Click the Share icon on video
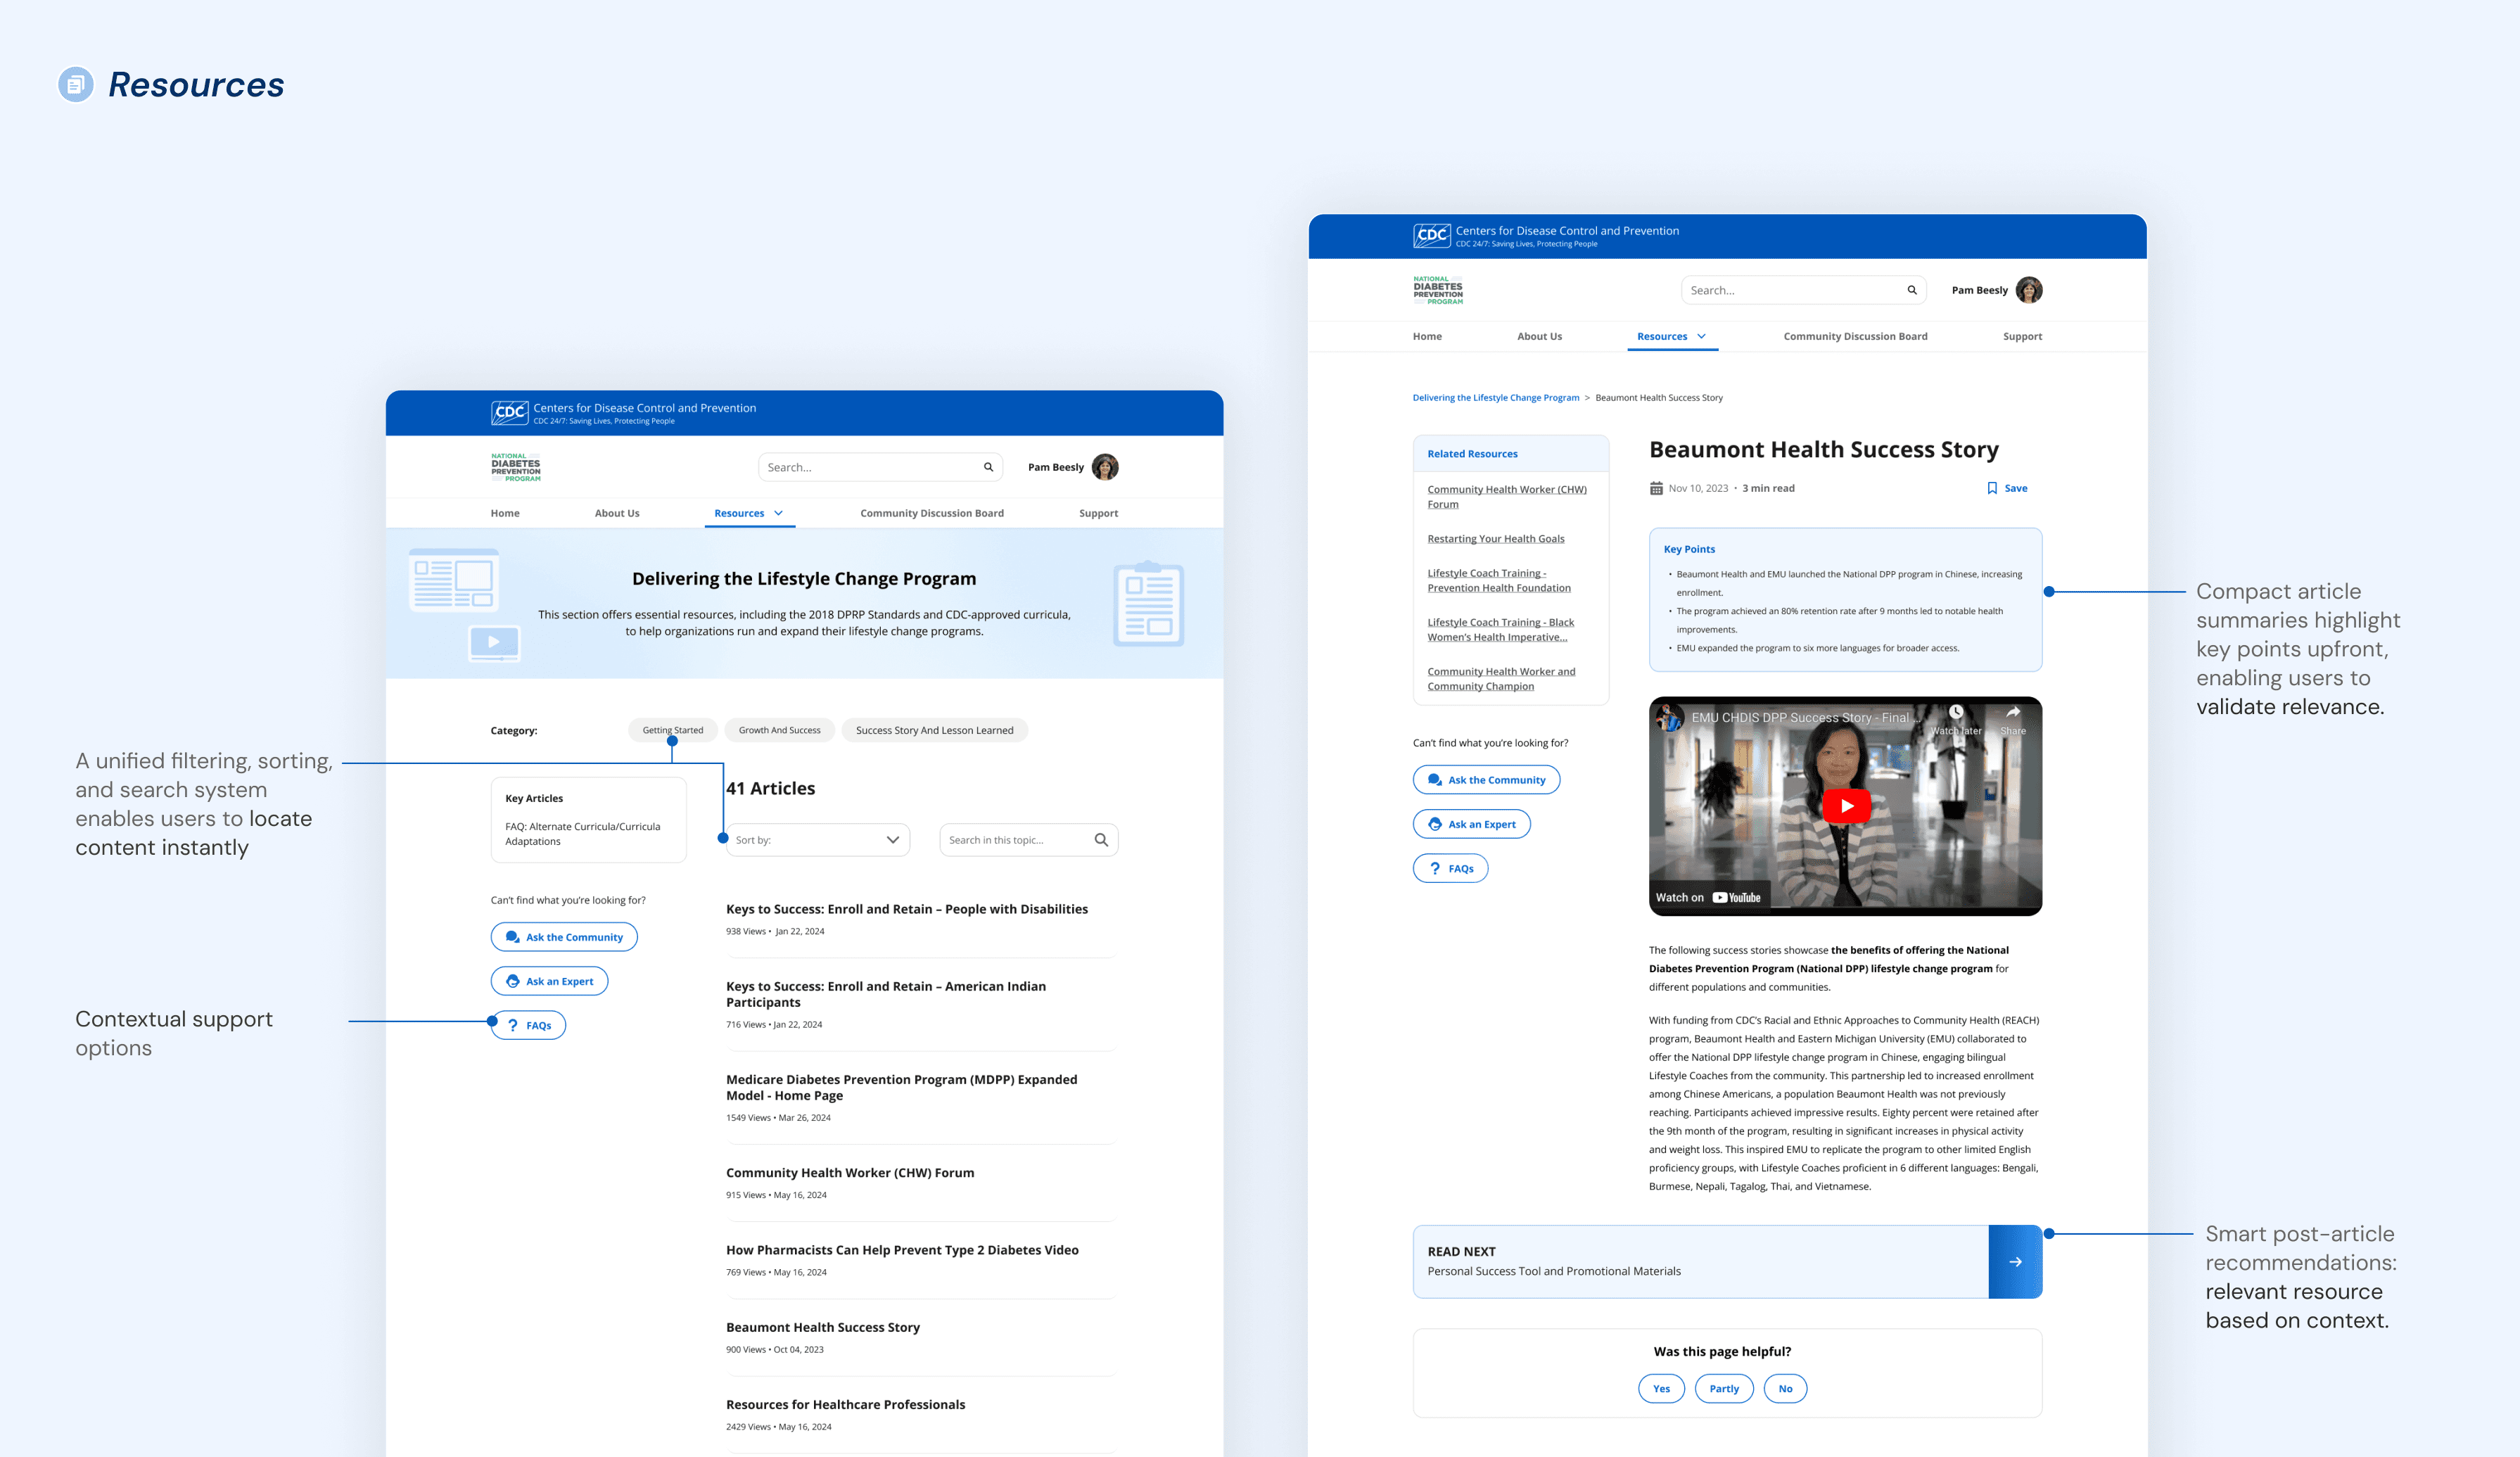The height and width of the screenshot is (1457, 2520). click(2013, 713)
